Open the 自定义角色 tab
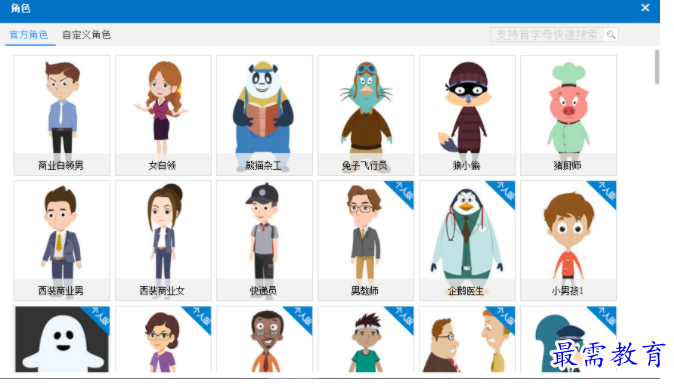This screenshot has width=674, height=386. pos(86,35)
